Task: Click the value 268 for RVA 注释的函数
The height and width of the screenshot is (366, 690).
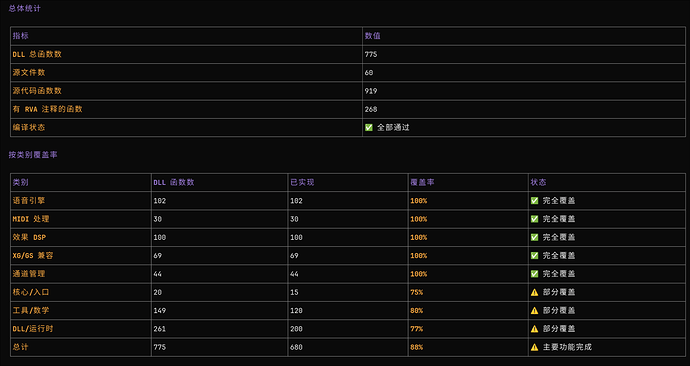Action: [371, 109]
